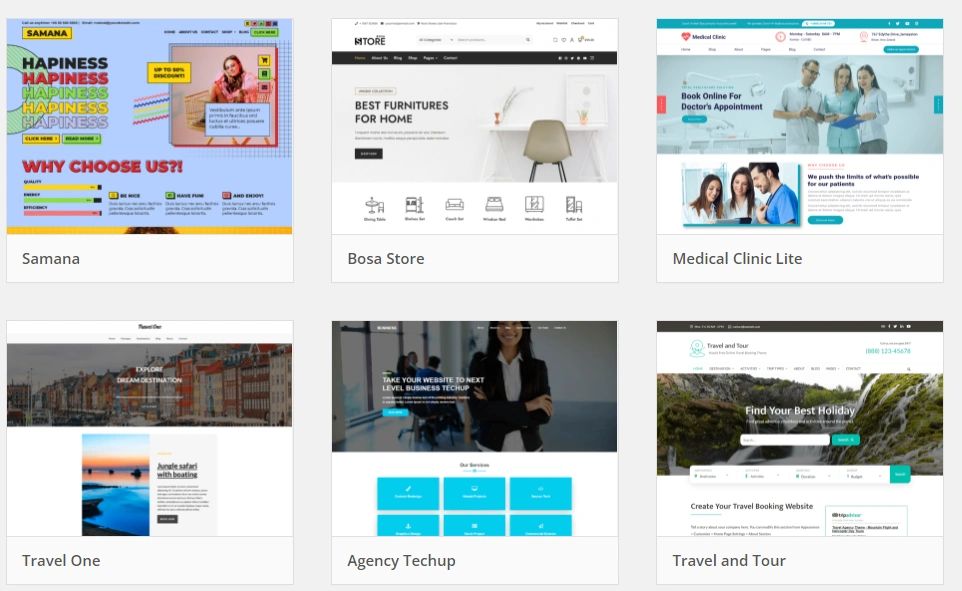Click the Quality rating bar in Samana
The height and width of the screenshot is (591, 962).
(x=60, y=186)
